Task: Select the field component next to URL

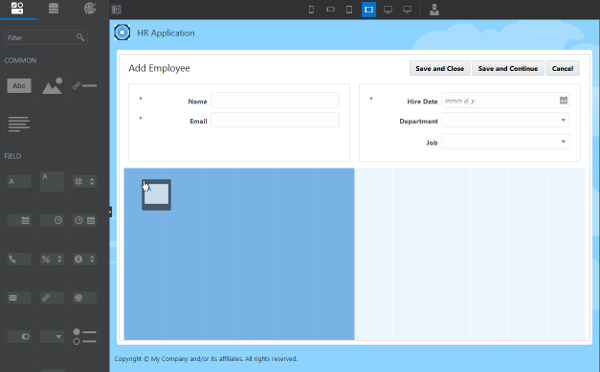Action: (85, 298)
